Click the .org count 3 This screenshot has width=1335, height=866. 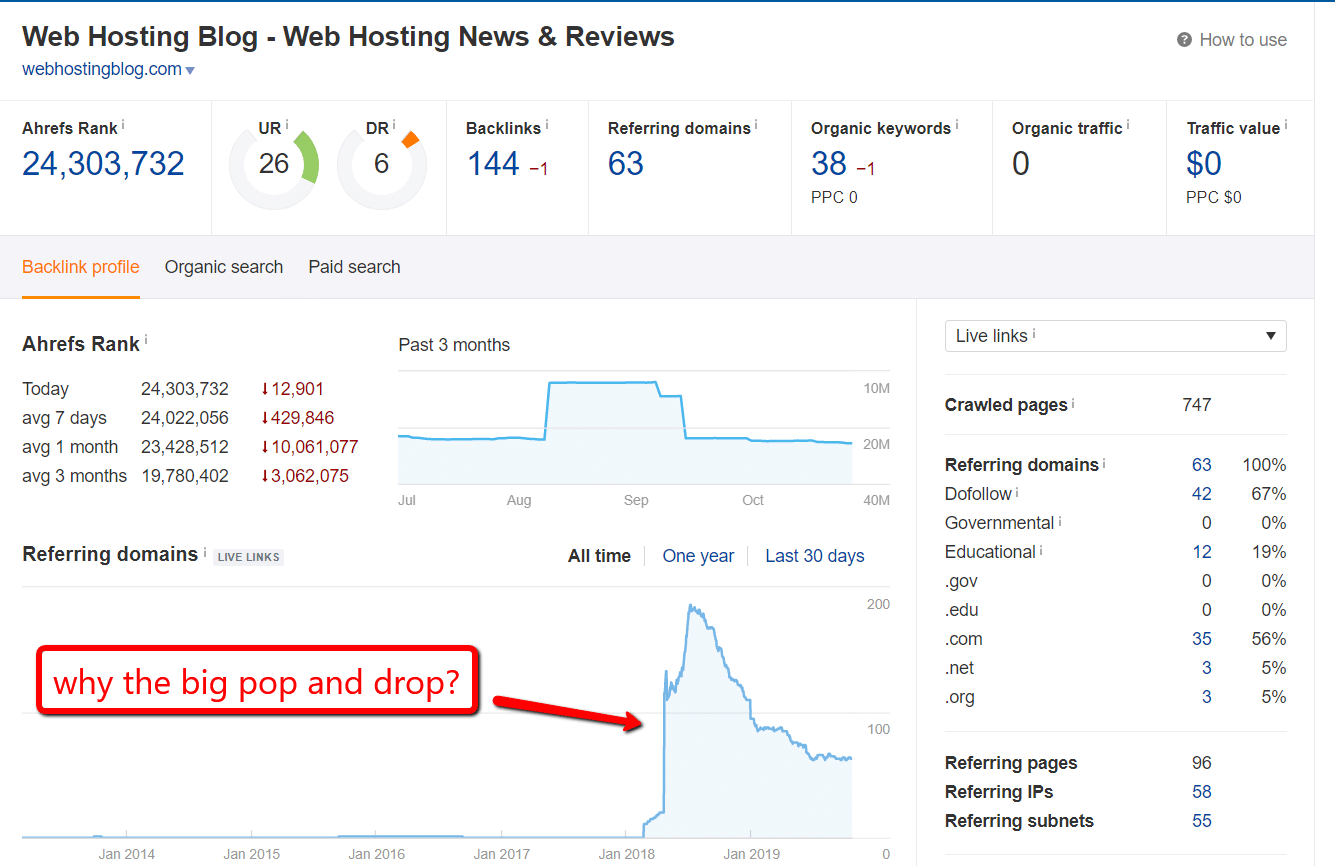[1207, 697]
